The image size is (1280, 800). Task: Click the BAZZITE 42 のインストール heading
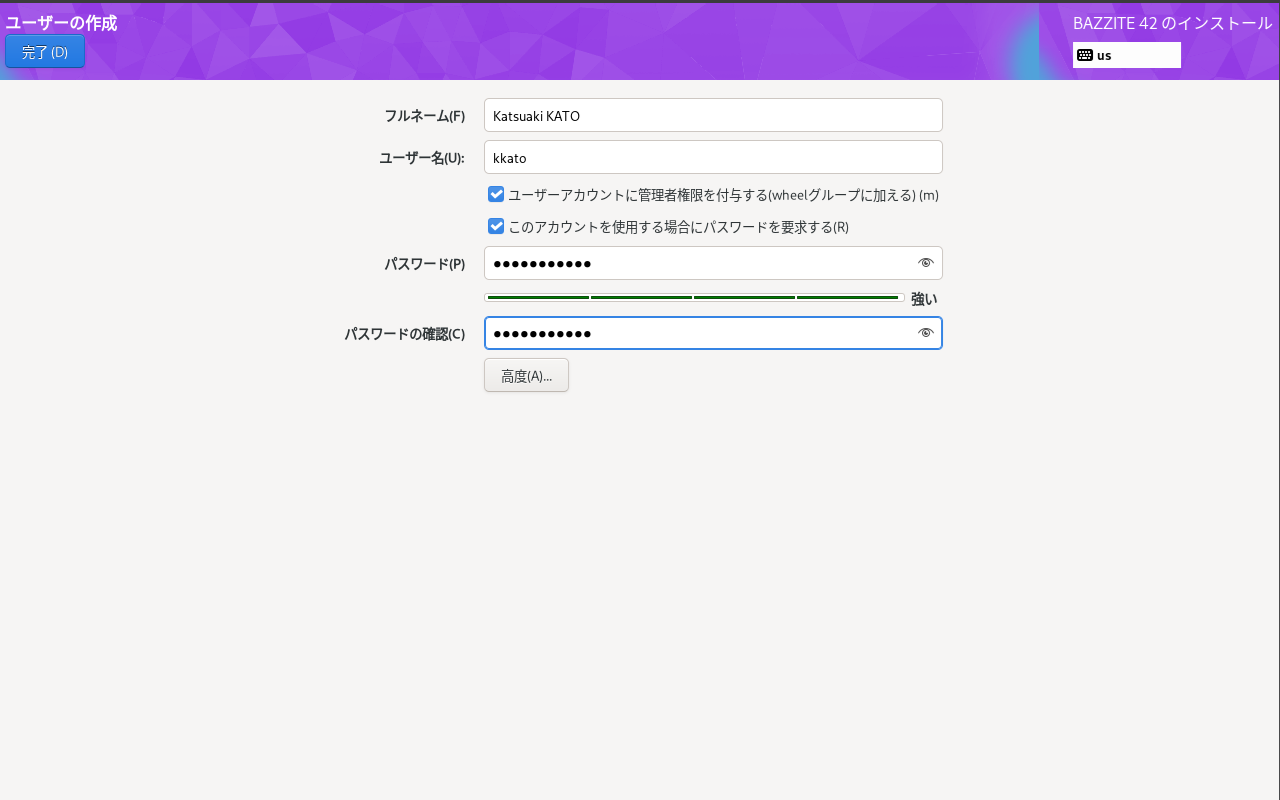(1170, 22)
